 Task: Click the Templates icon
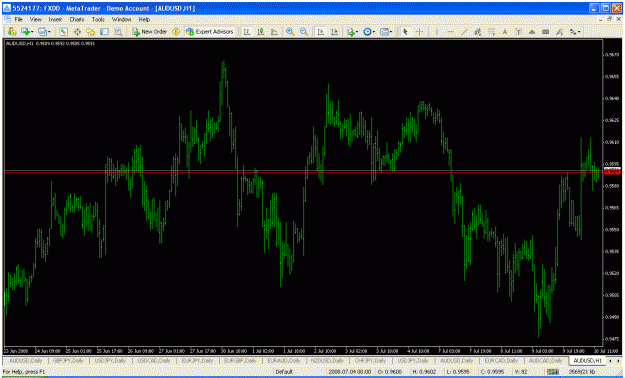click(384, 32)
